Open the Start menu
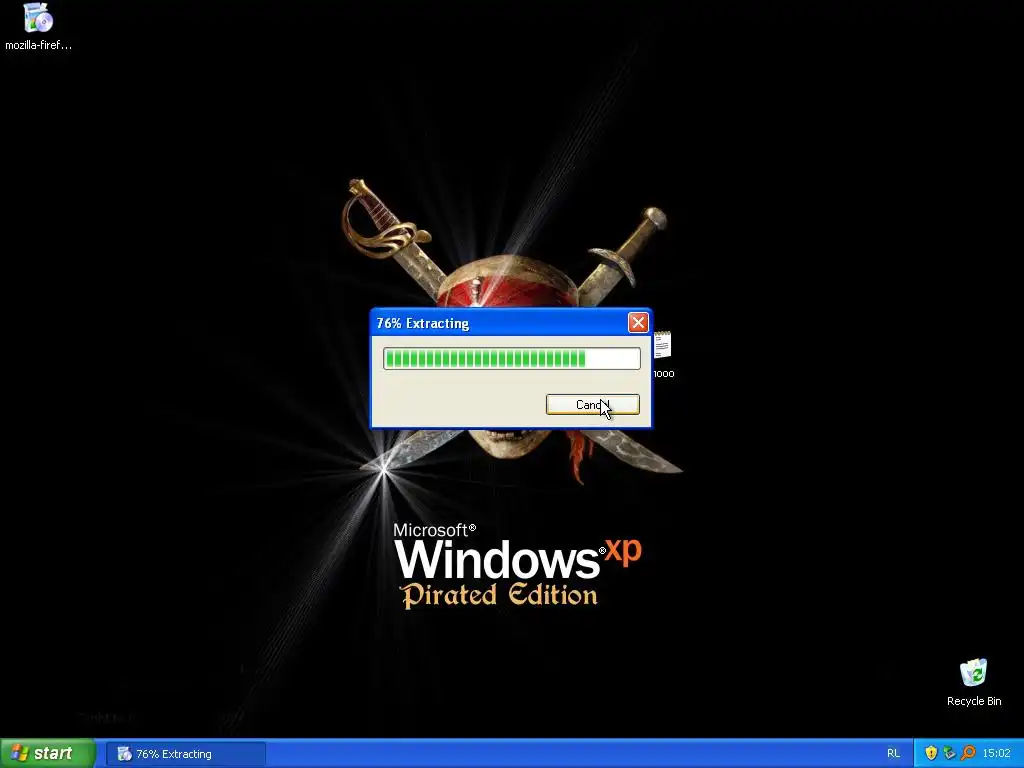 coord(47,754)
